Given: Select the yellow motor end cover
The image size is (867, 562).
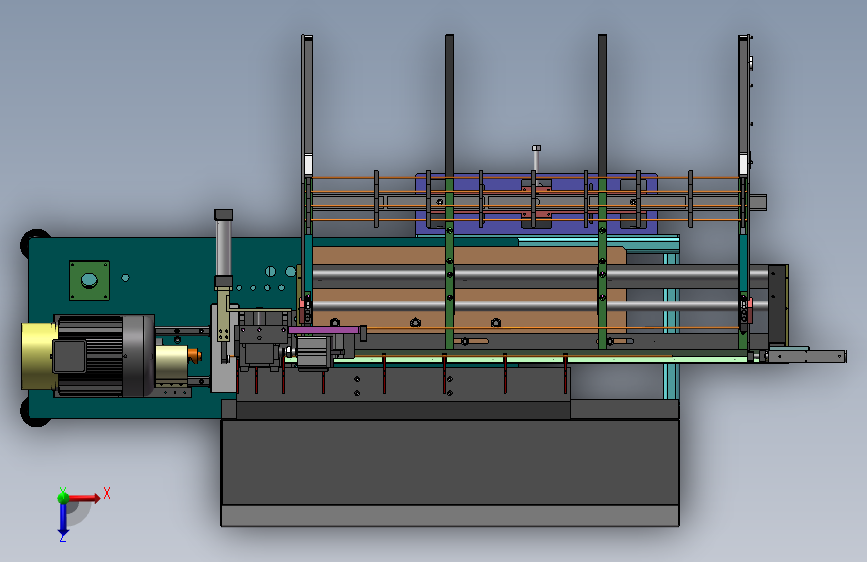Looking at the screenshot, I should (x=38, y=357).
